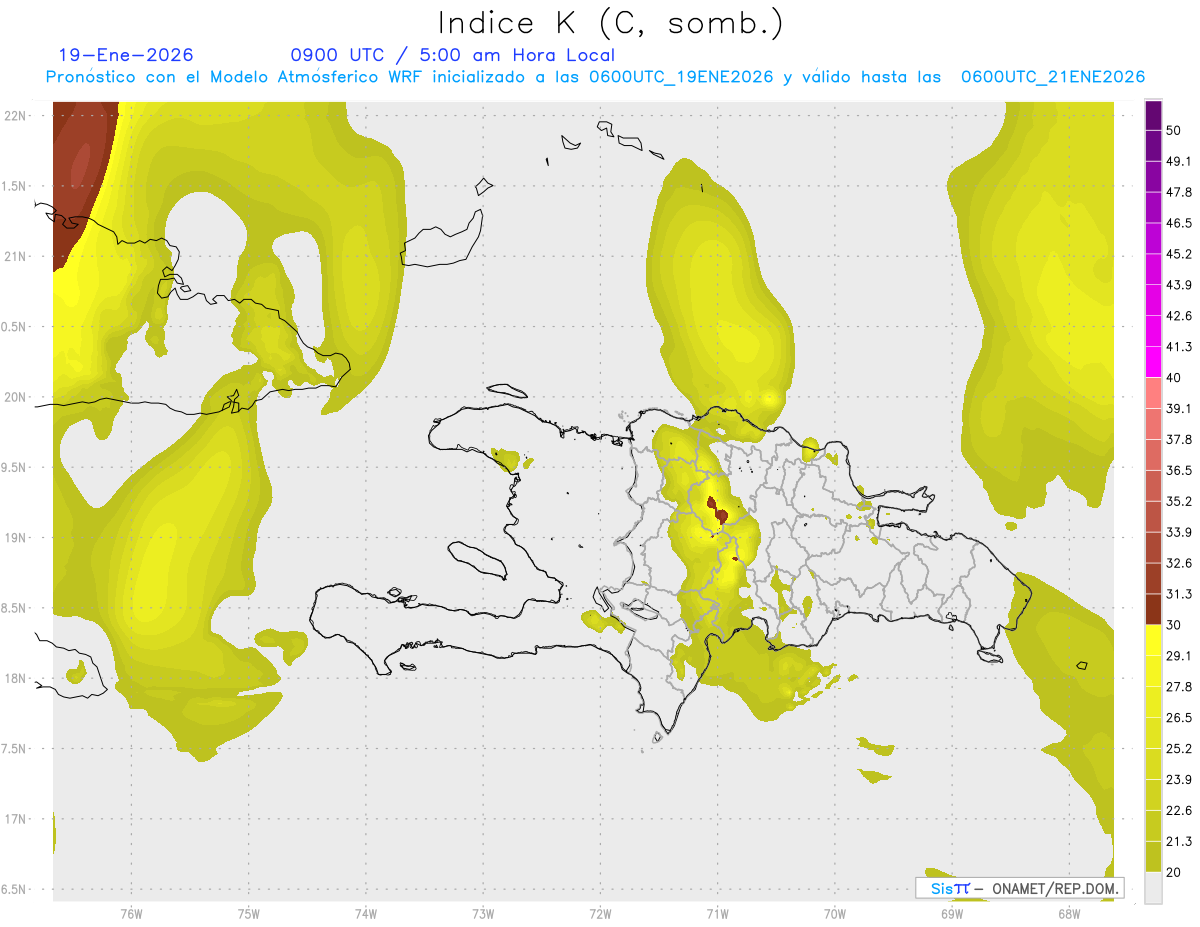
Task: Click the colorbar value 43.9
Action: [1179, 285]
